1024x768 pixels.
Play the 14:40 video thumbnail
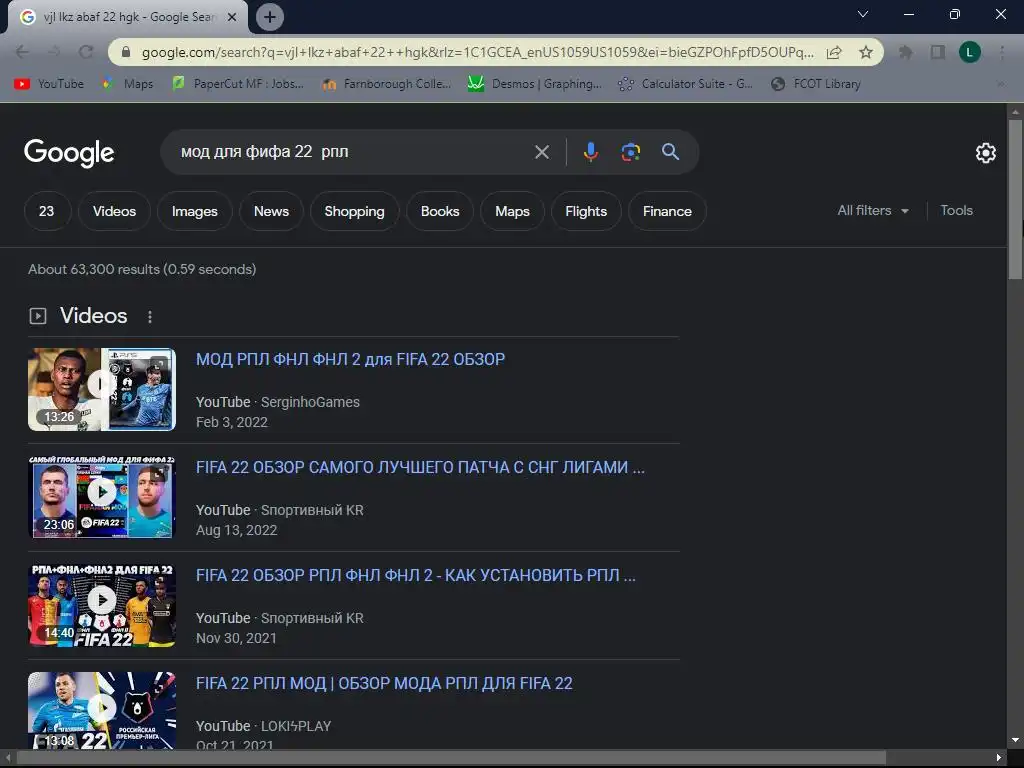(102, 605)
